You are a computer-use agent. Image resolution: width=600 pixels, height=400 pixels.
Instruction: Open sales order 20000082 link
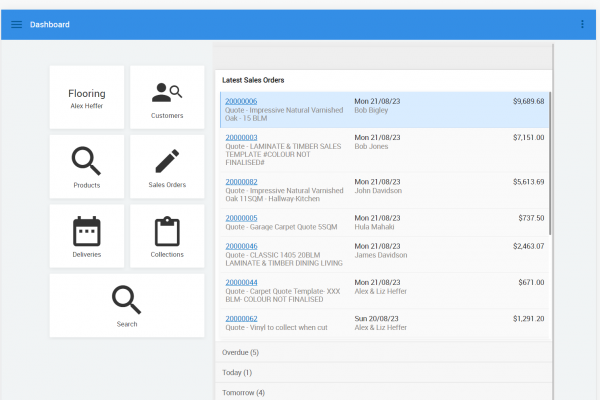pos(241,182)
